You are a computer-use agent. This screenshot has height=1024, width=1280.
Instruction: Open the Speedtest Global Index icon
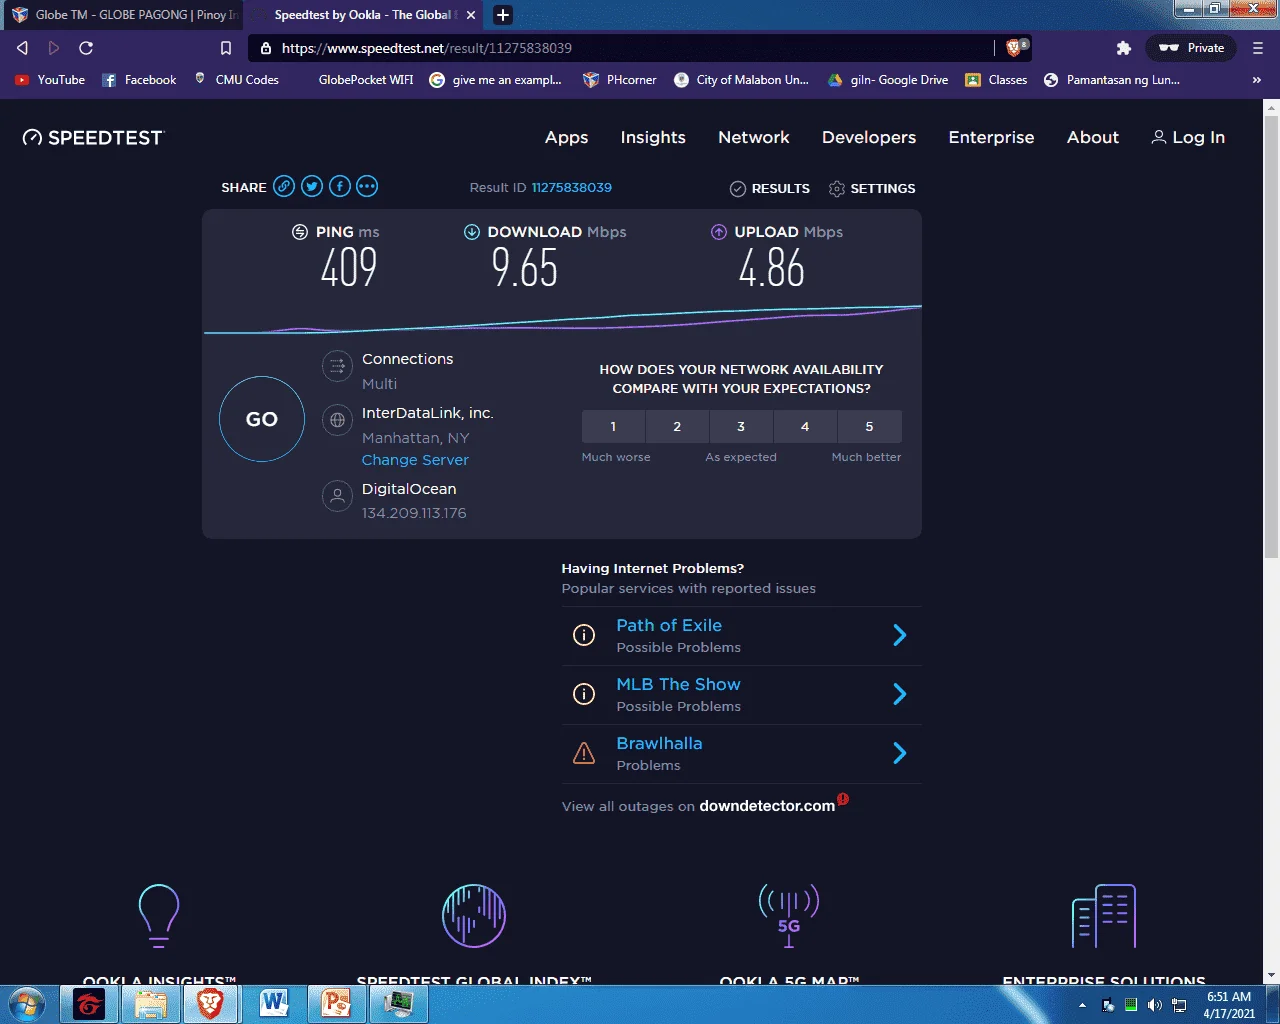[x=474, y=915]
